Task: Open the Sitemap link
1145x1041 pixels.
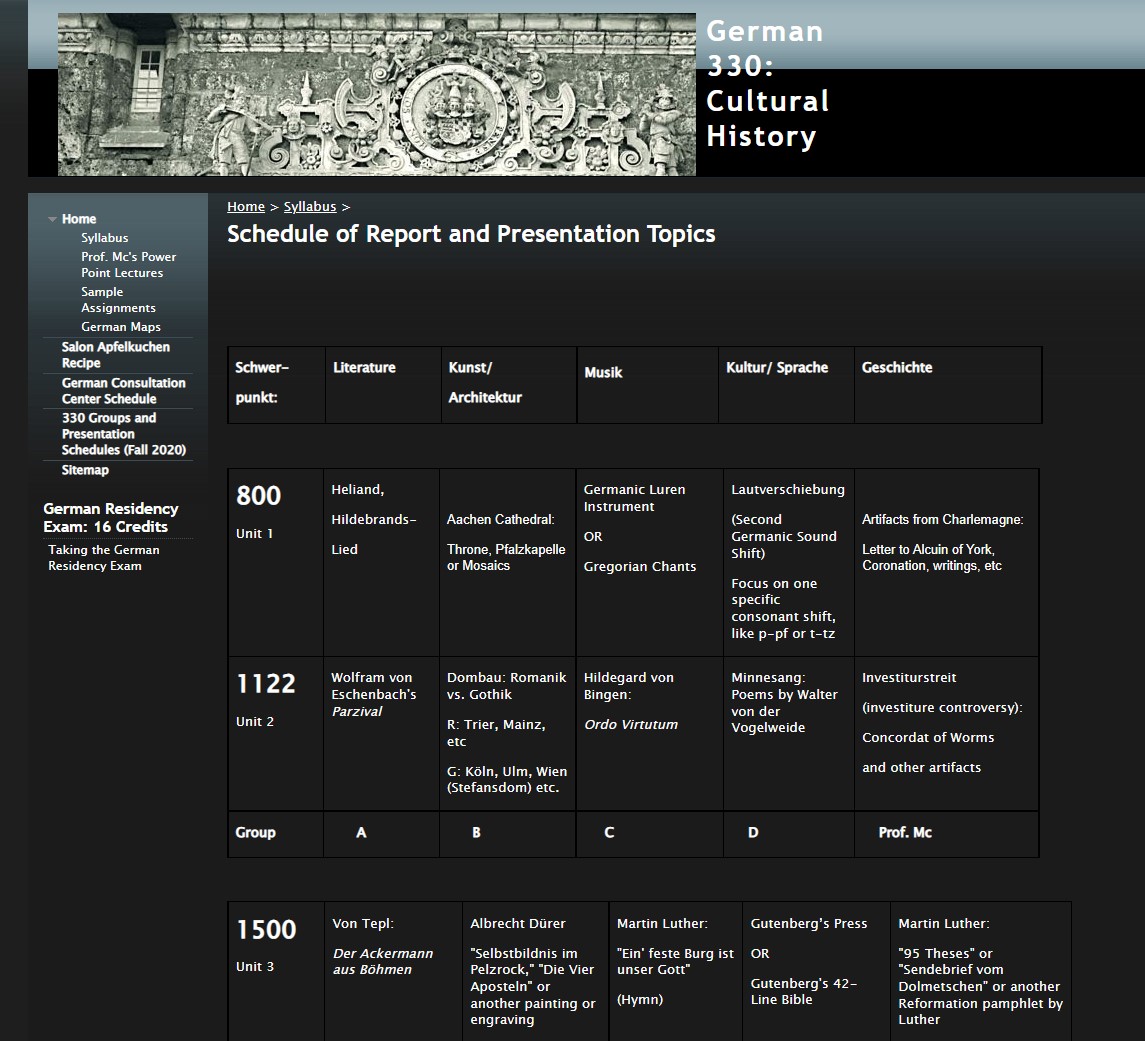Action: click(85, 470)
